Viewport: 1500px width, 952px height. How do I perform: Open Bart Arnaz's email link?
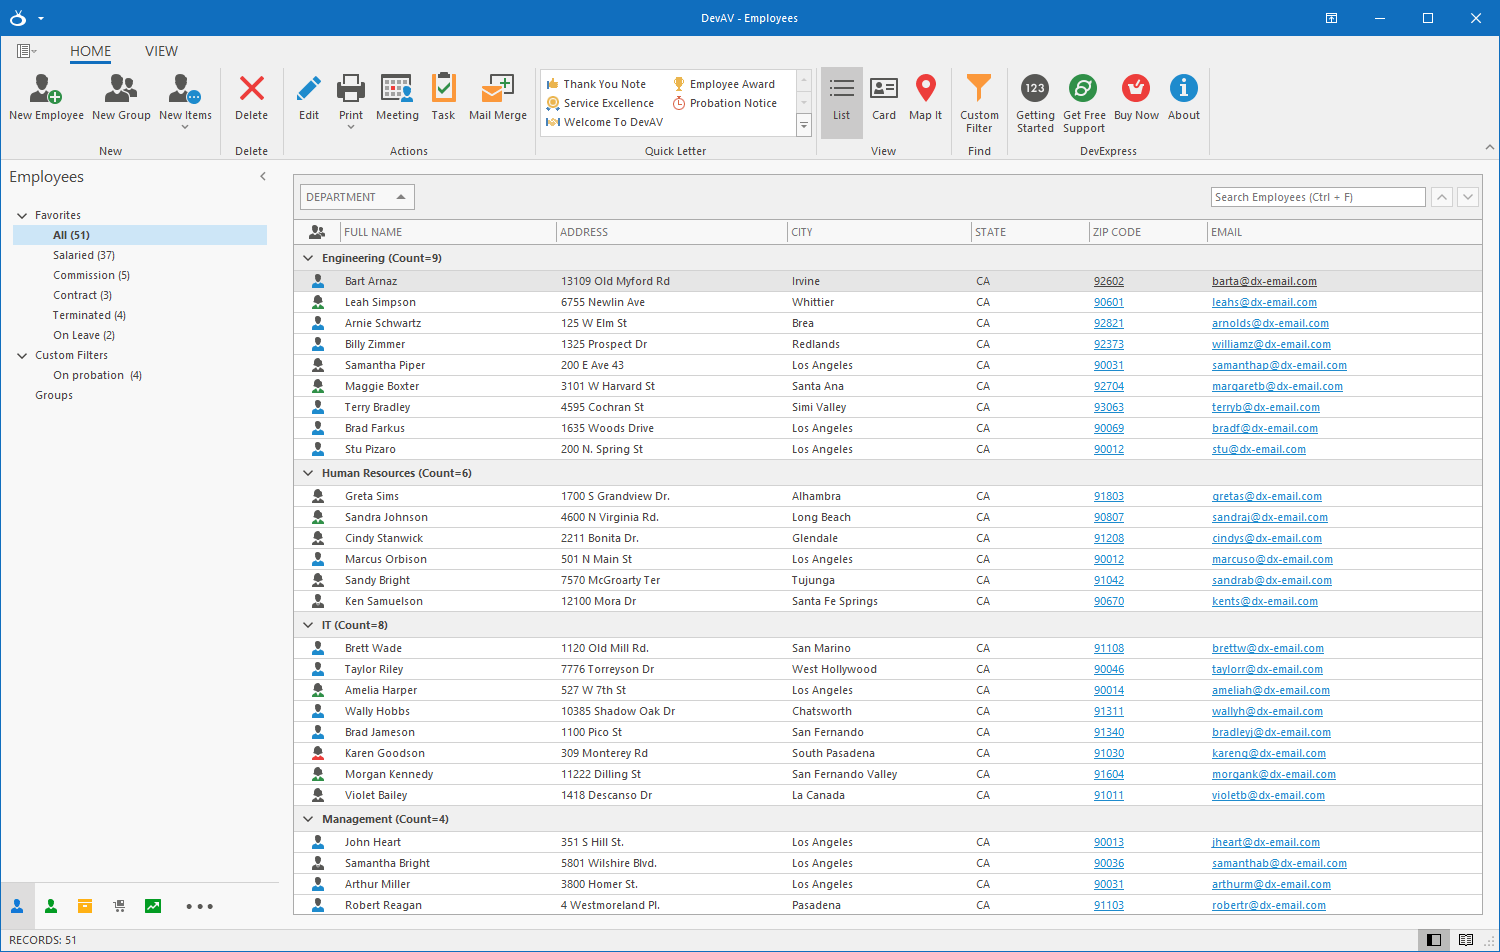coord(1264,281)
